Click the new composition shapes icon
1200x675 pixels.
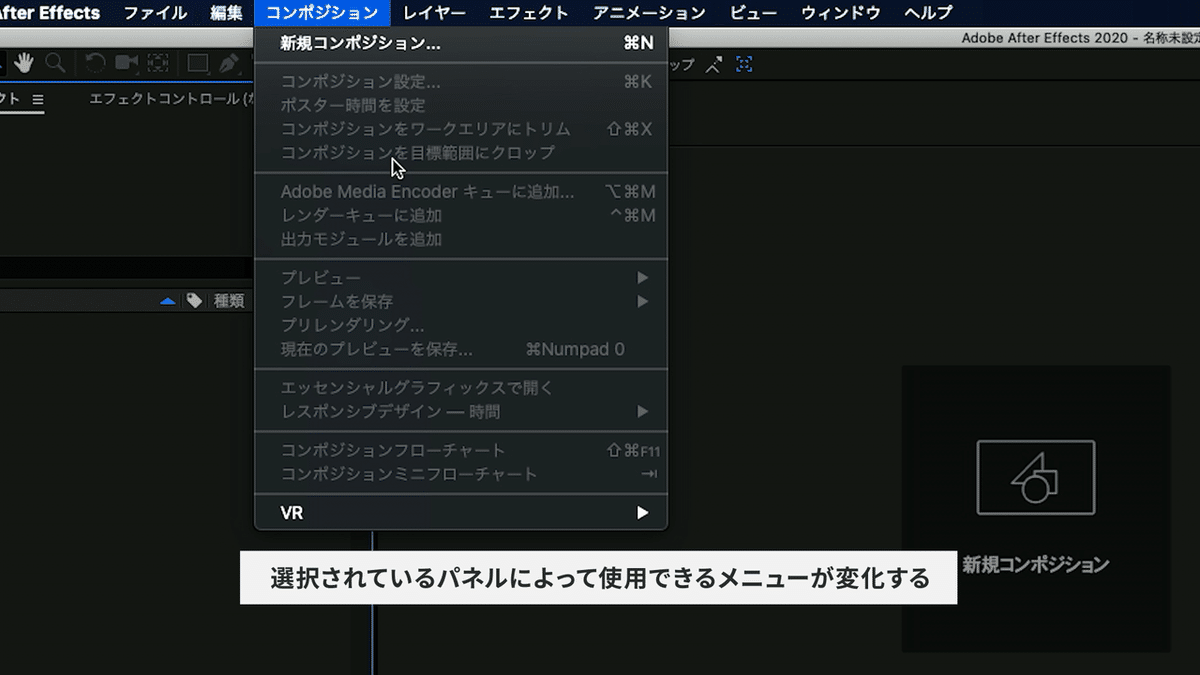pyautogui.click(x=1036, y=477)
